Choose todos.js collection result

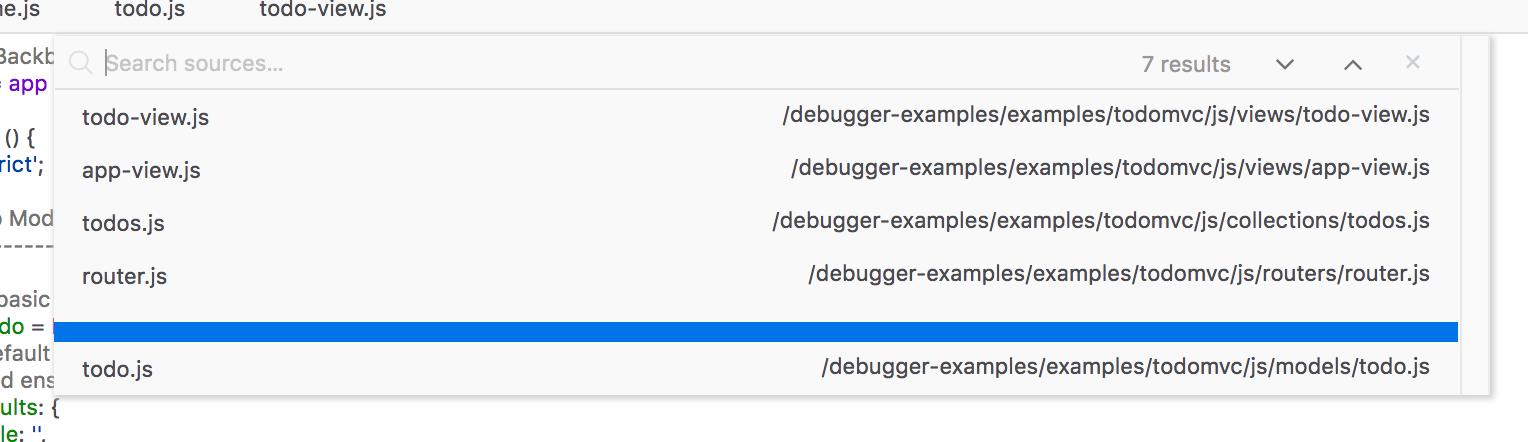point(123,223)
